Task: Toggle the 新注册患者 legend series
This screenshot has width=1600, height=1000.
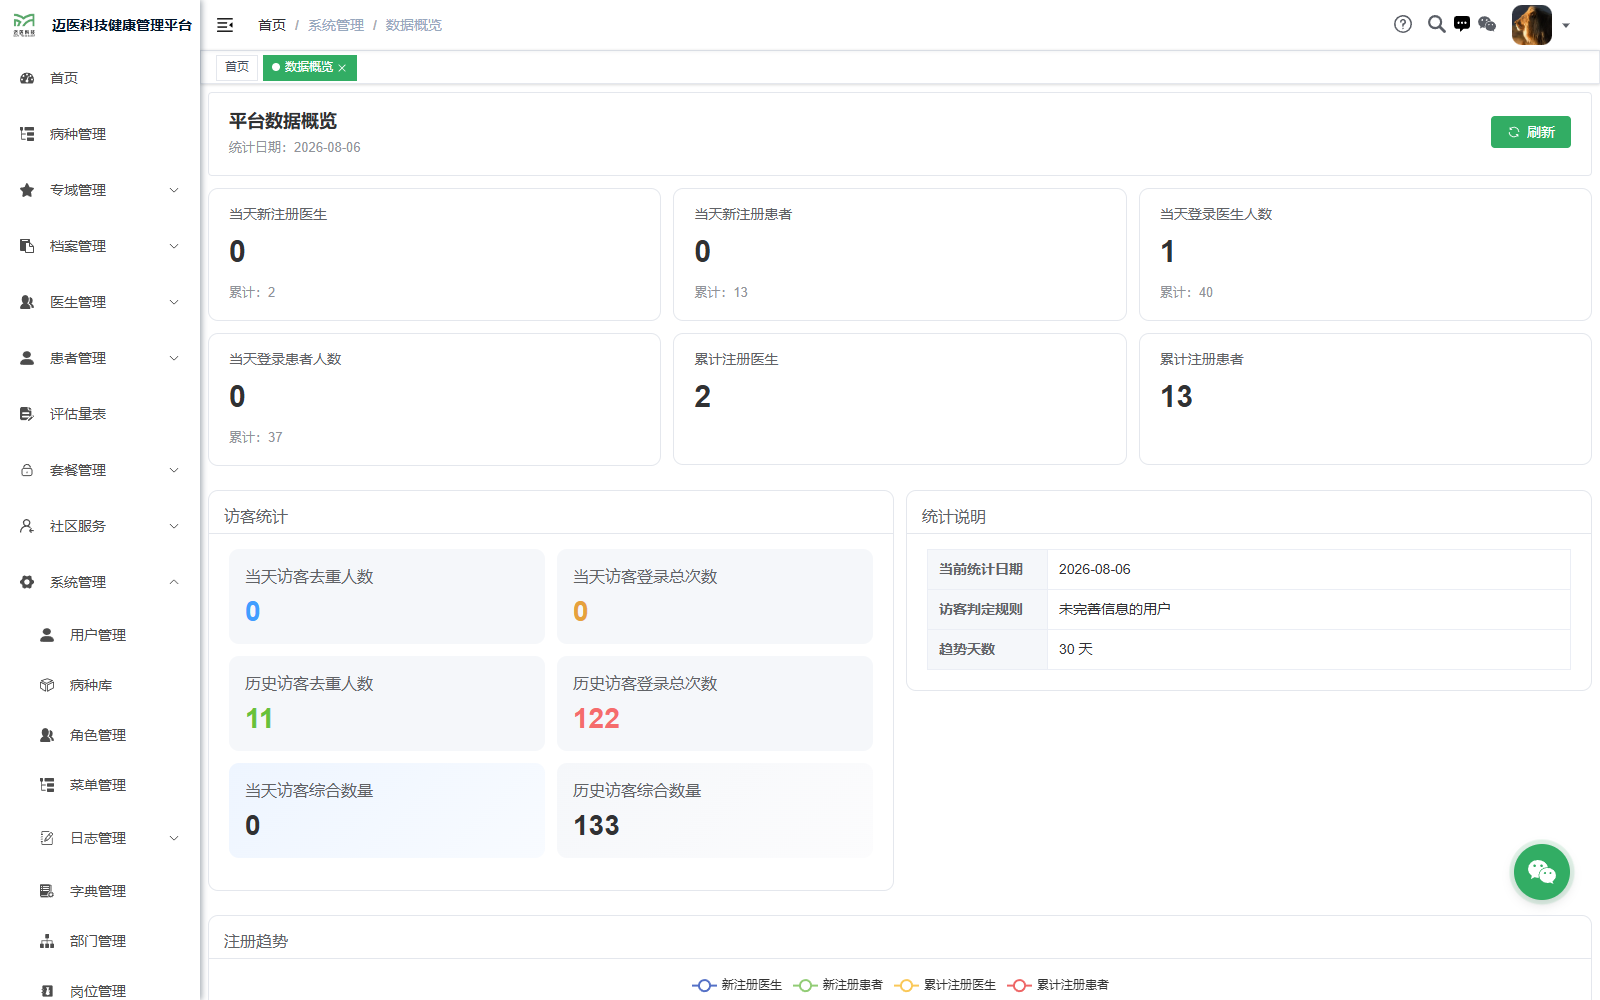Action: click(x=838, y=985)
